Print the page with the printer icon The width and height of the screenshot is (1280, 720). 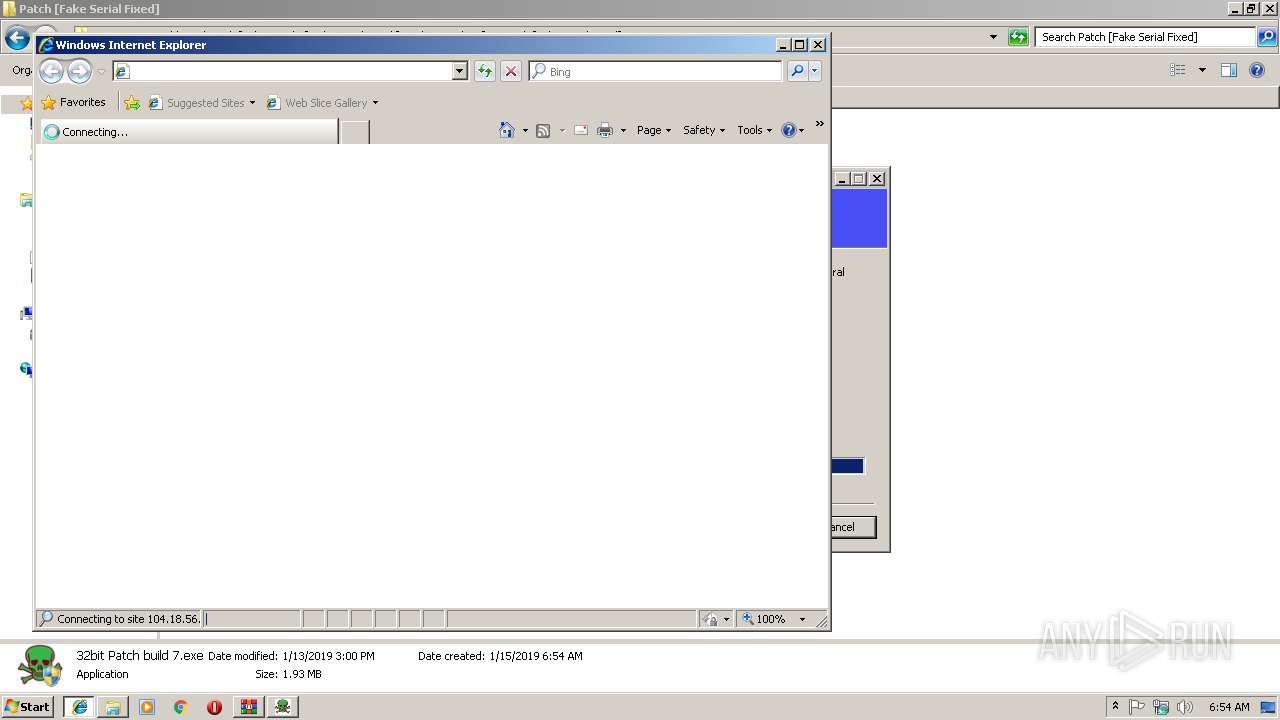pyautogui.click(x=605, y=130)
